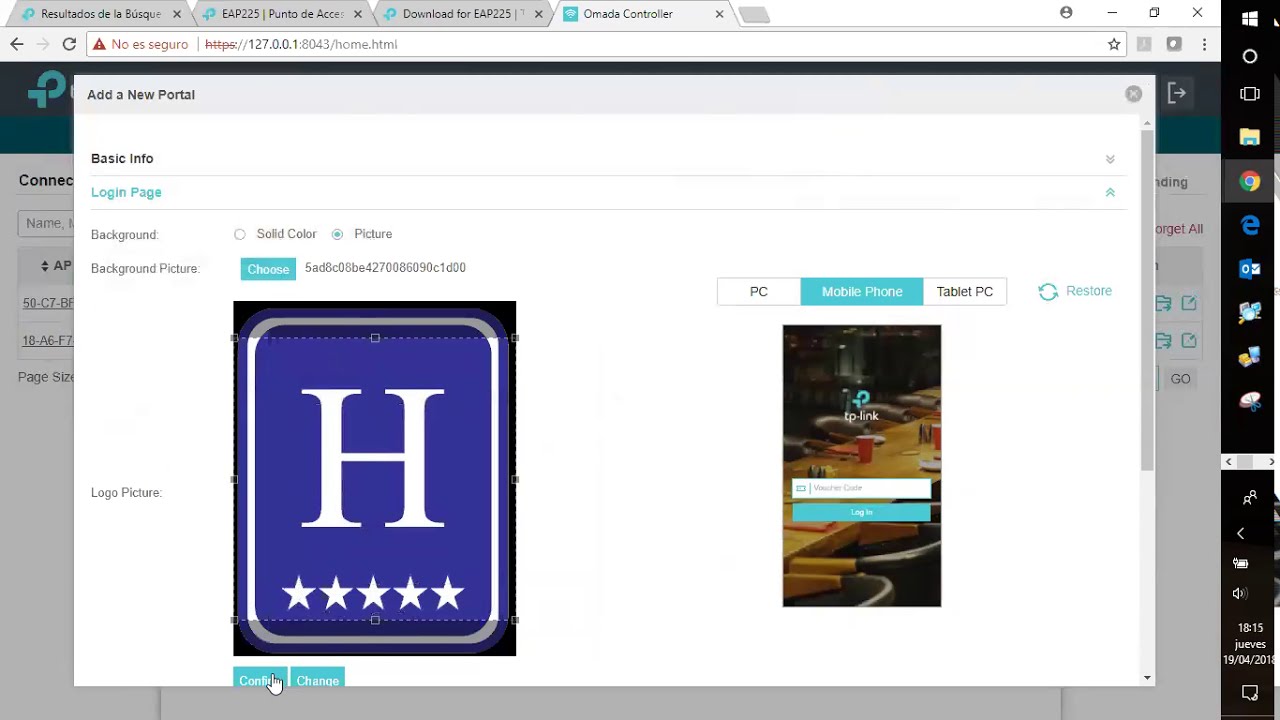Click the Not secure warning icon

click(98, 44)
